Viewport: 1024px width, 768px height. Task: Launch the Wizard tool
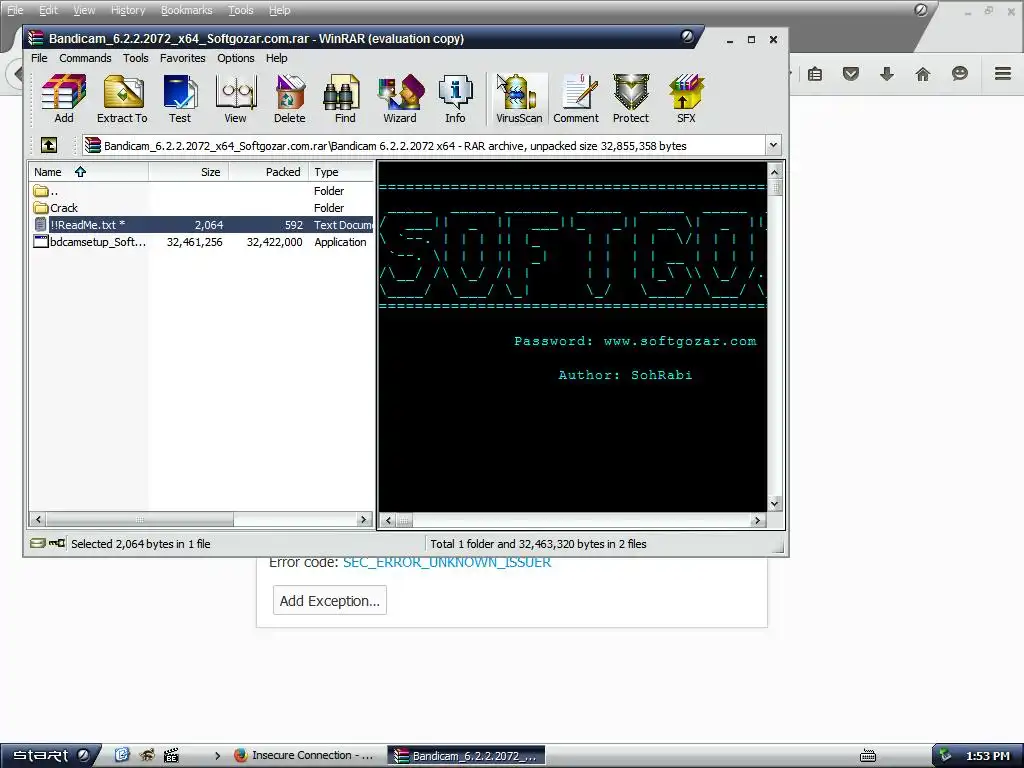[x=400, y=99]
